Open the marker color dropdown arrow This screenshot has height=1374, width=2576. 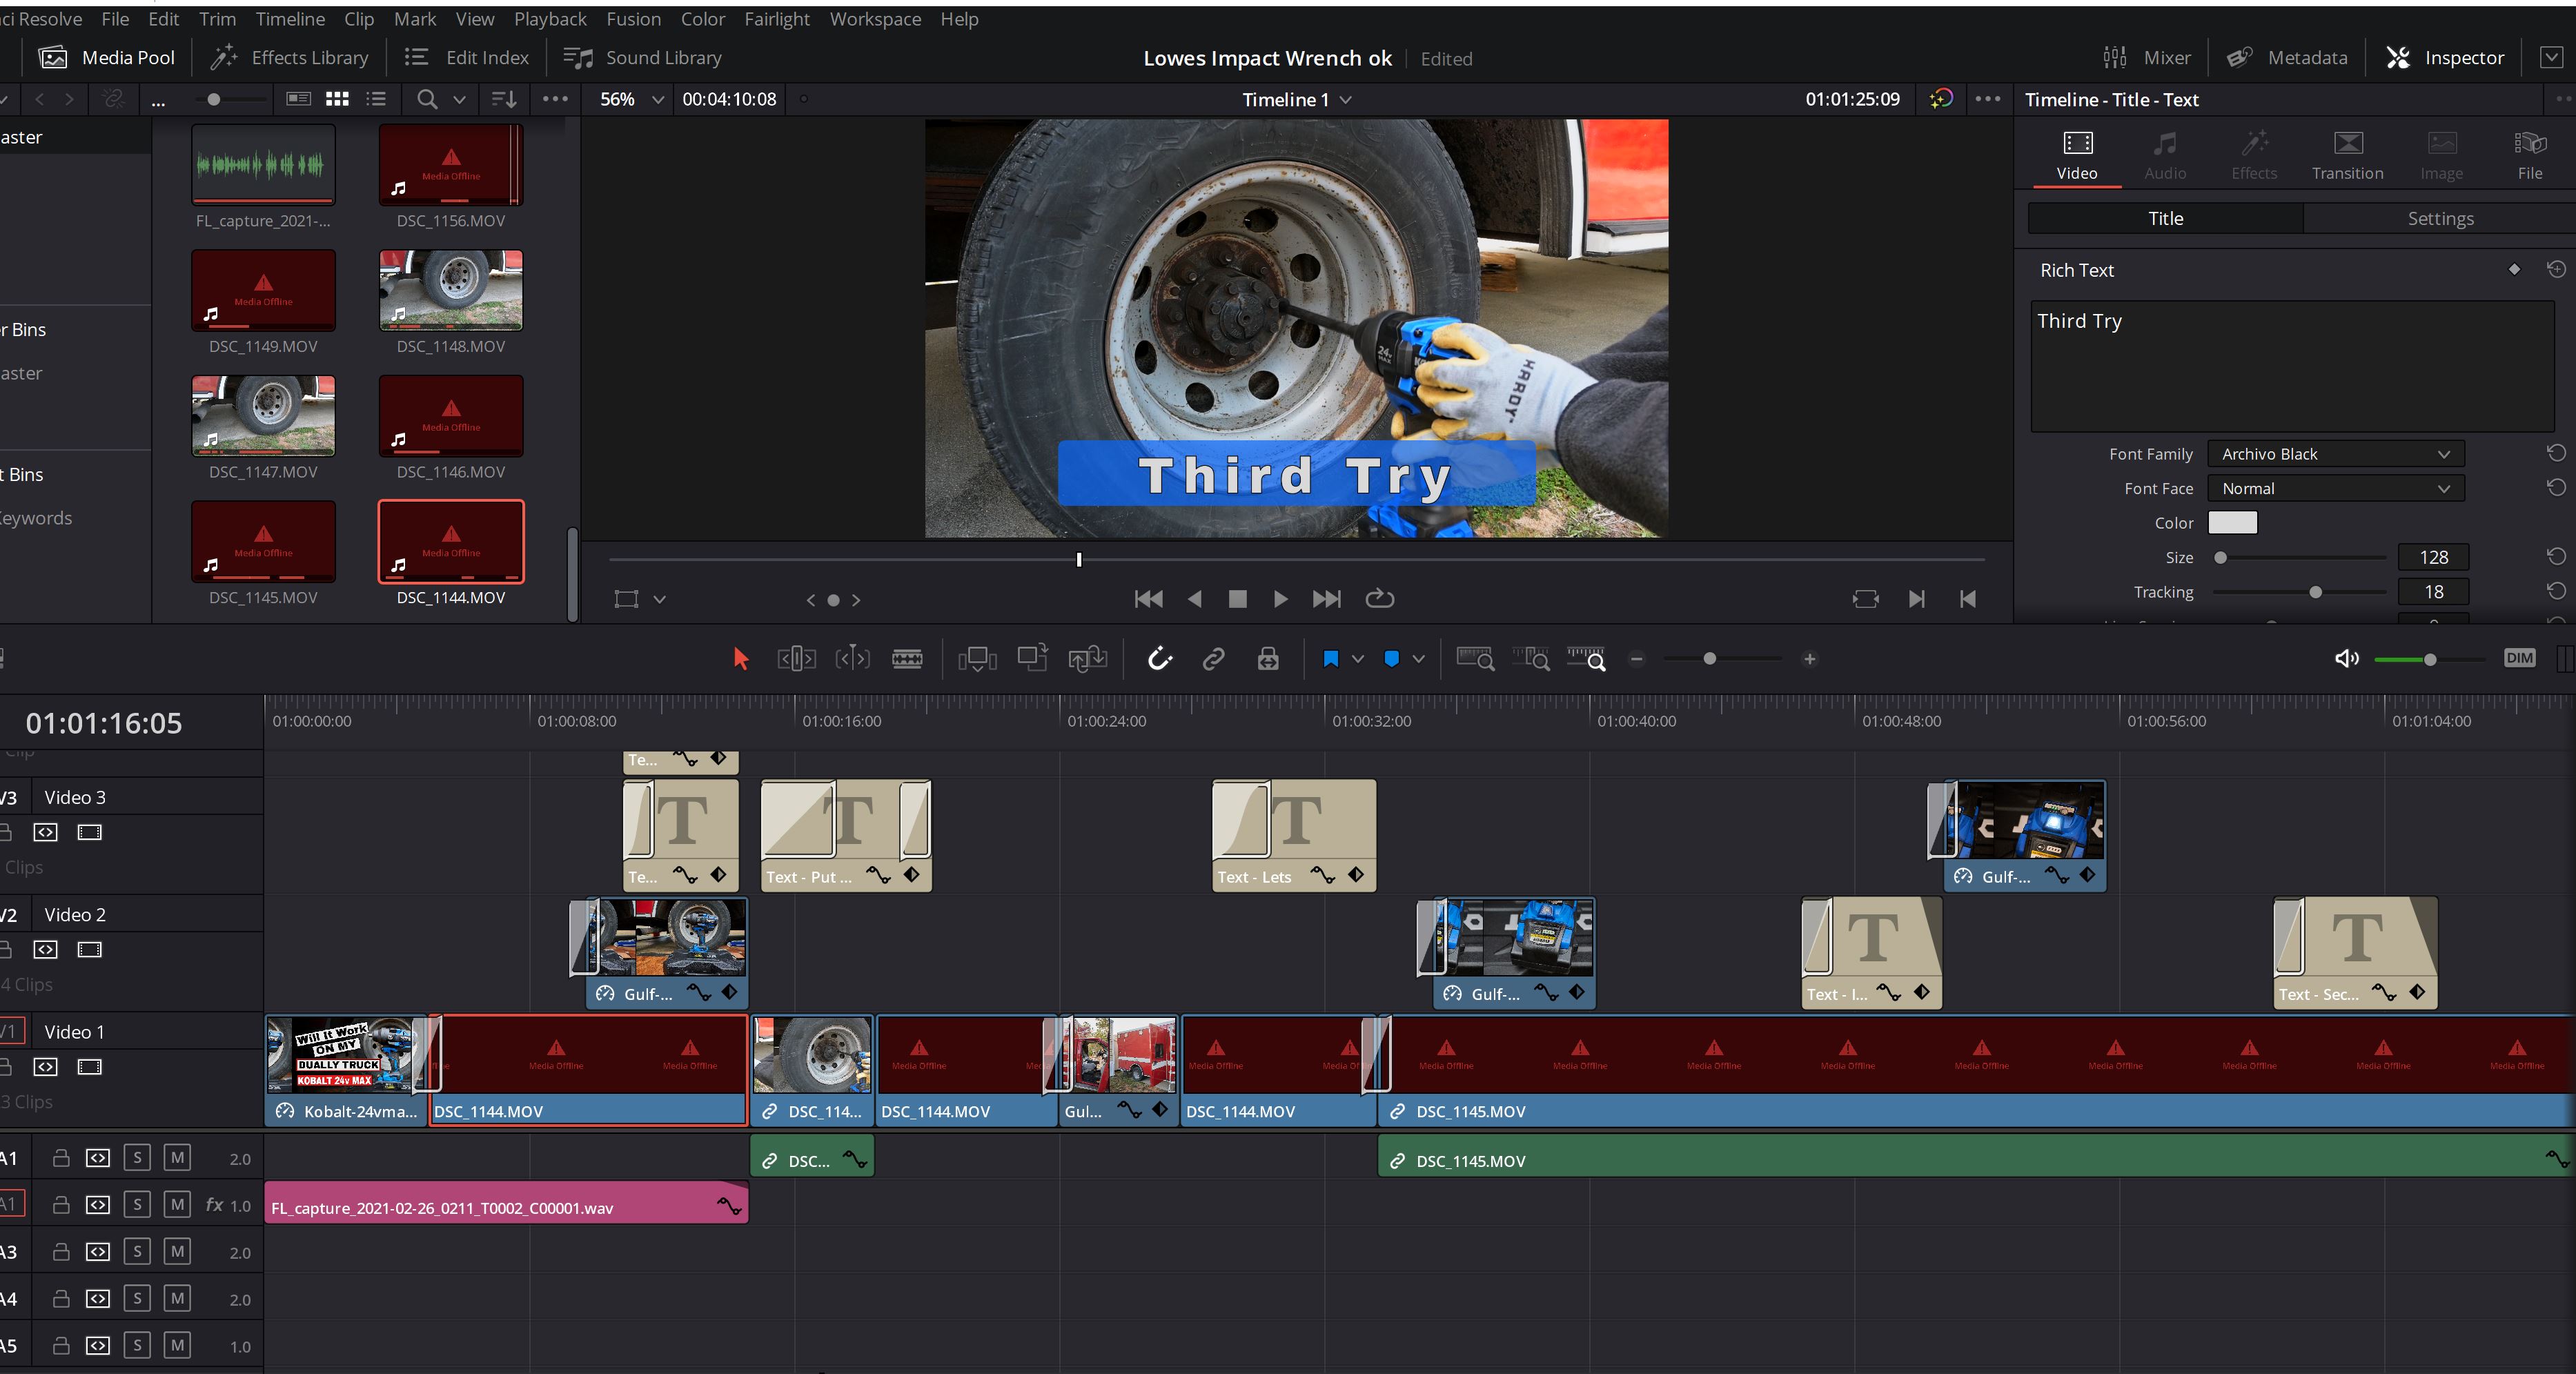click(x=1418, y=659)
